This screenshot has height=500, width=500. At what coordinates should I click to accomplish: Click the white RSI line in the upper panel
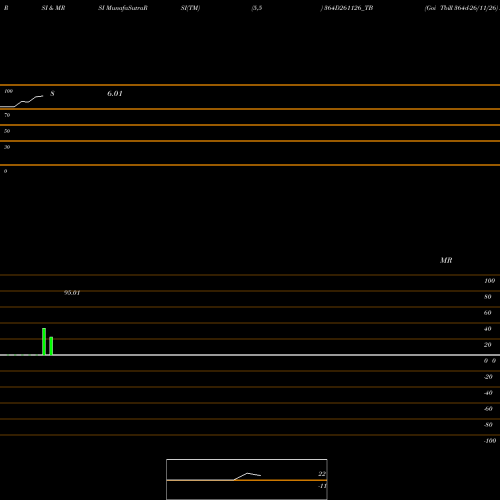(x=22, y=102)
